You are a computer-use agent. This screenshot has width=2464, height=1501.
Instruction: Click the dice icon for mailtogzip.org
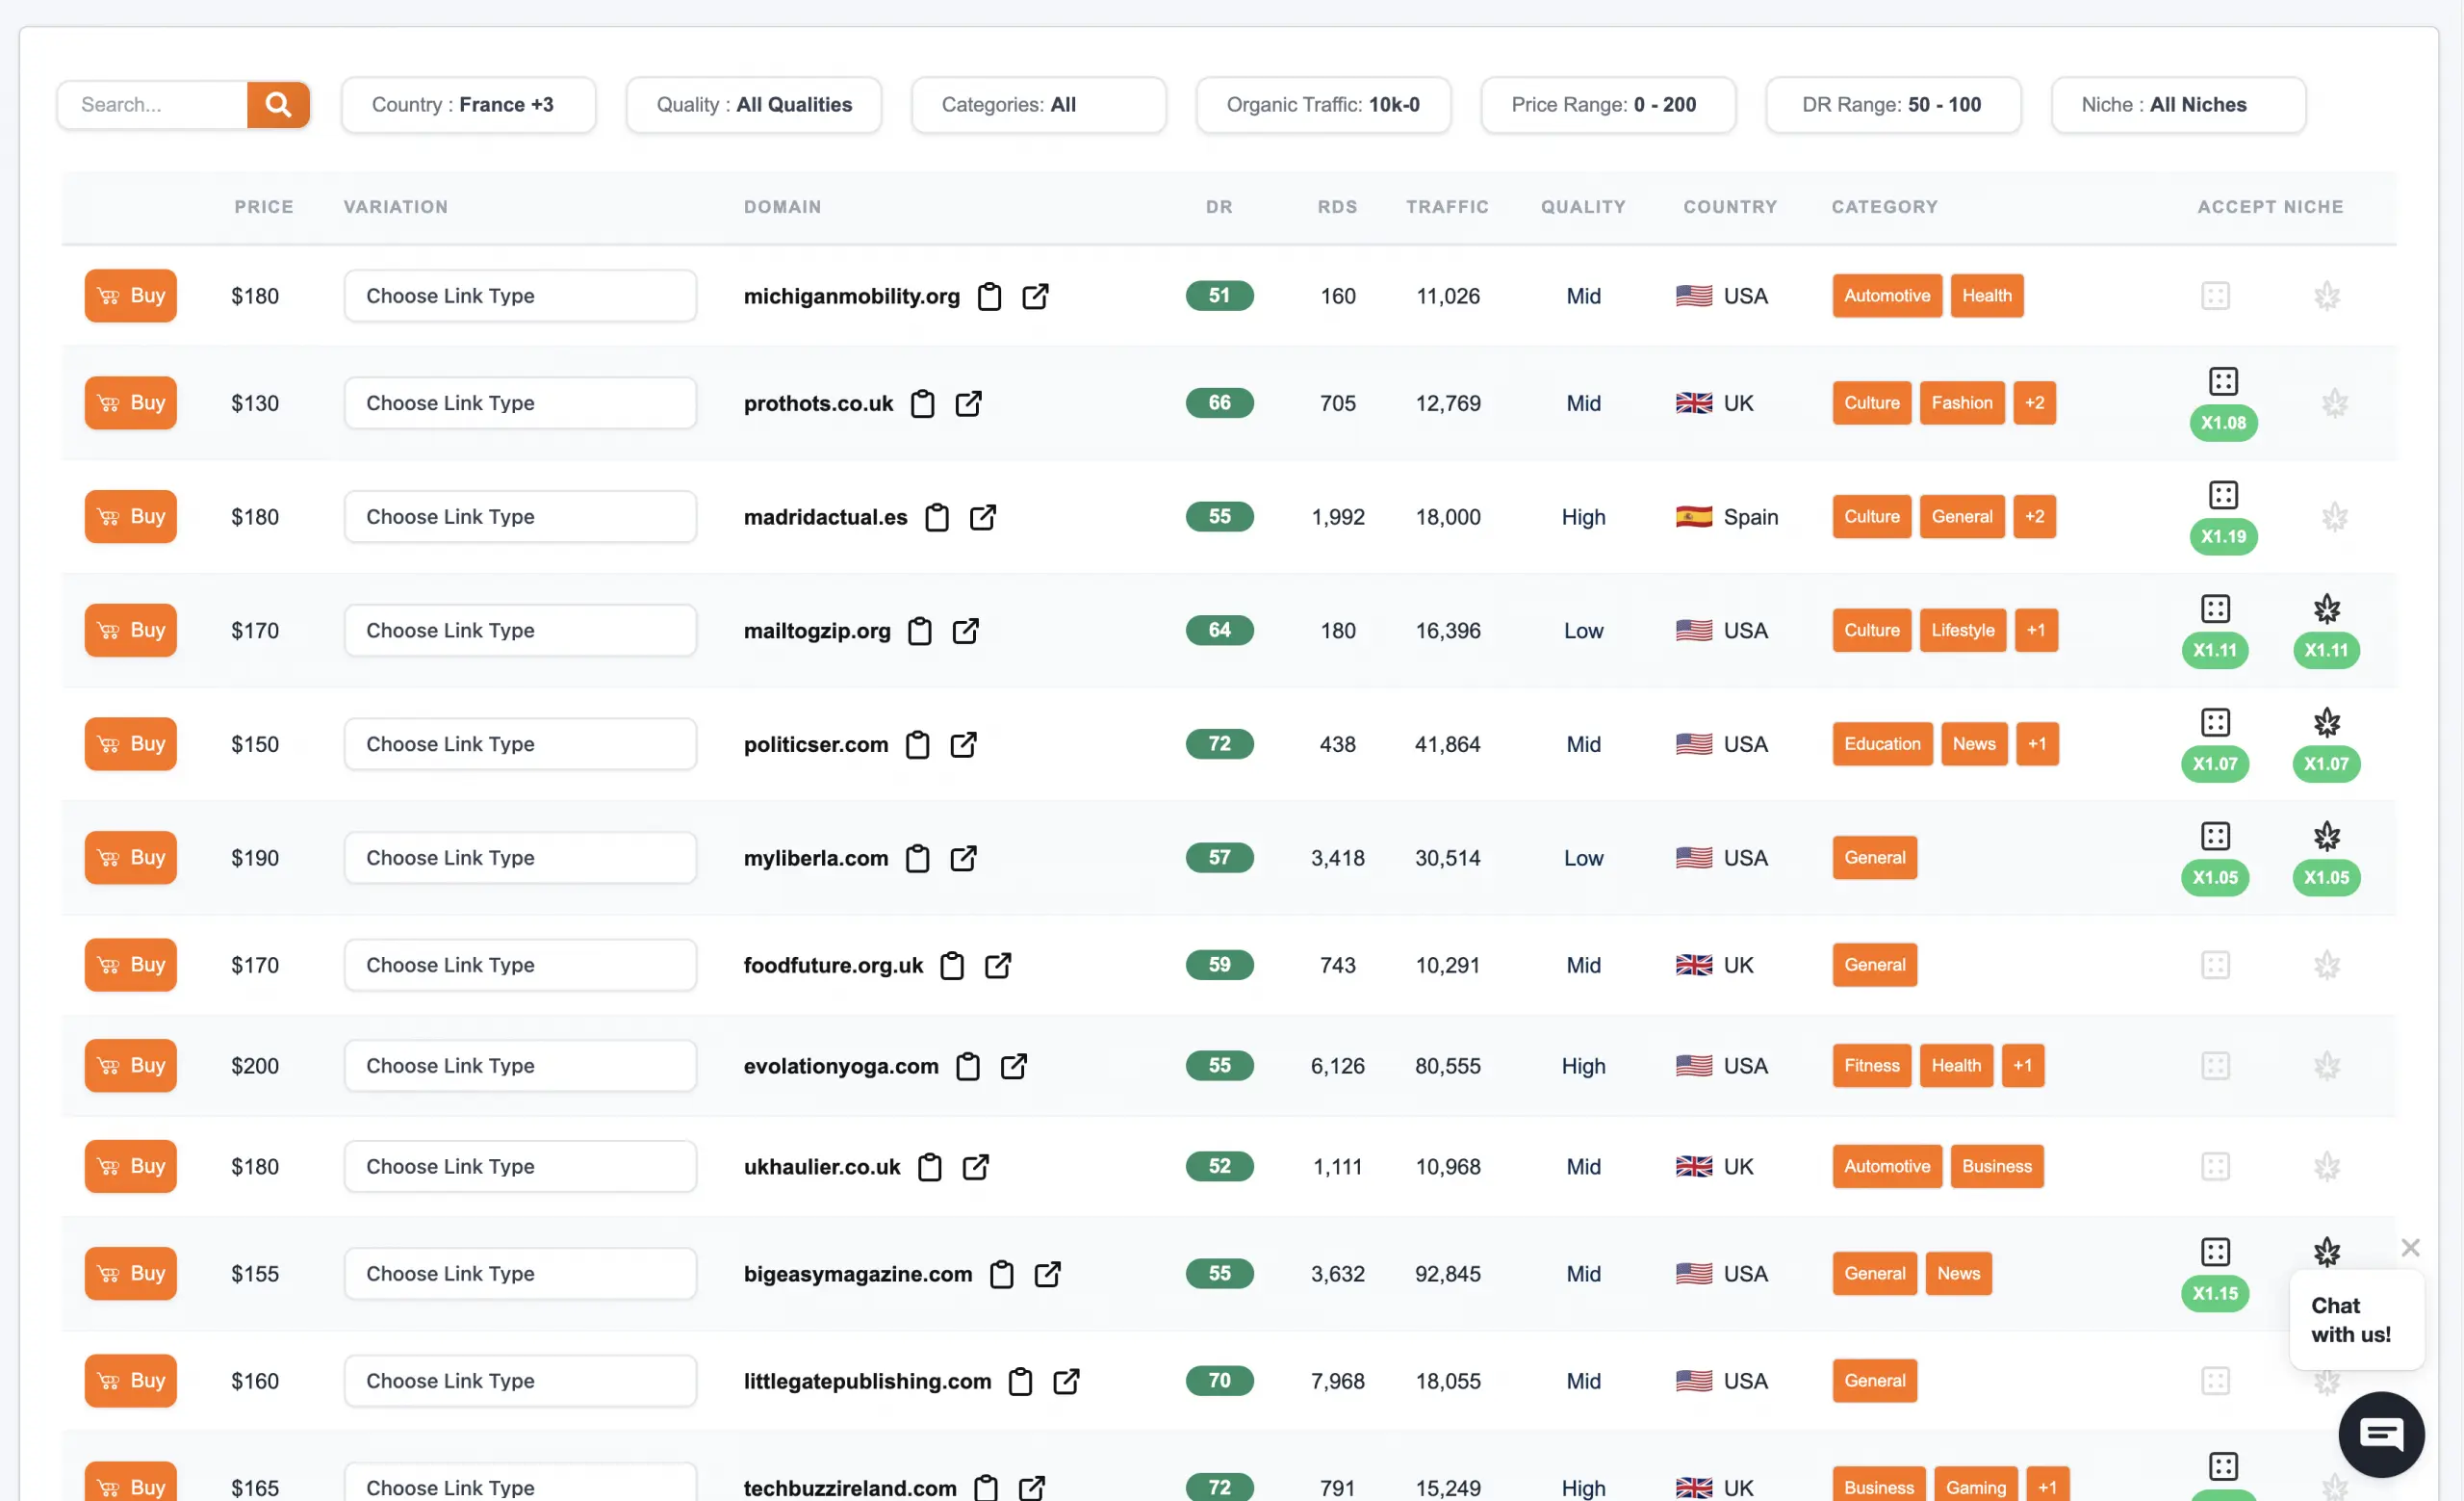pos(2214,608)
